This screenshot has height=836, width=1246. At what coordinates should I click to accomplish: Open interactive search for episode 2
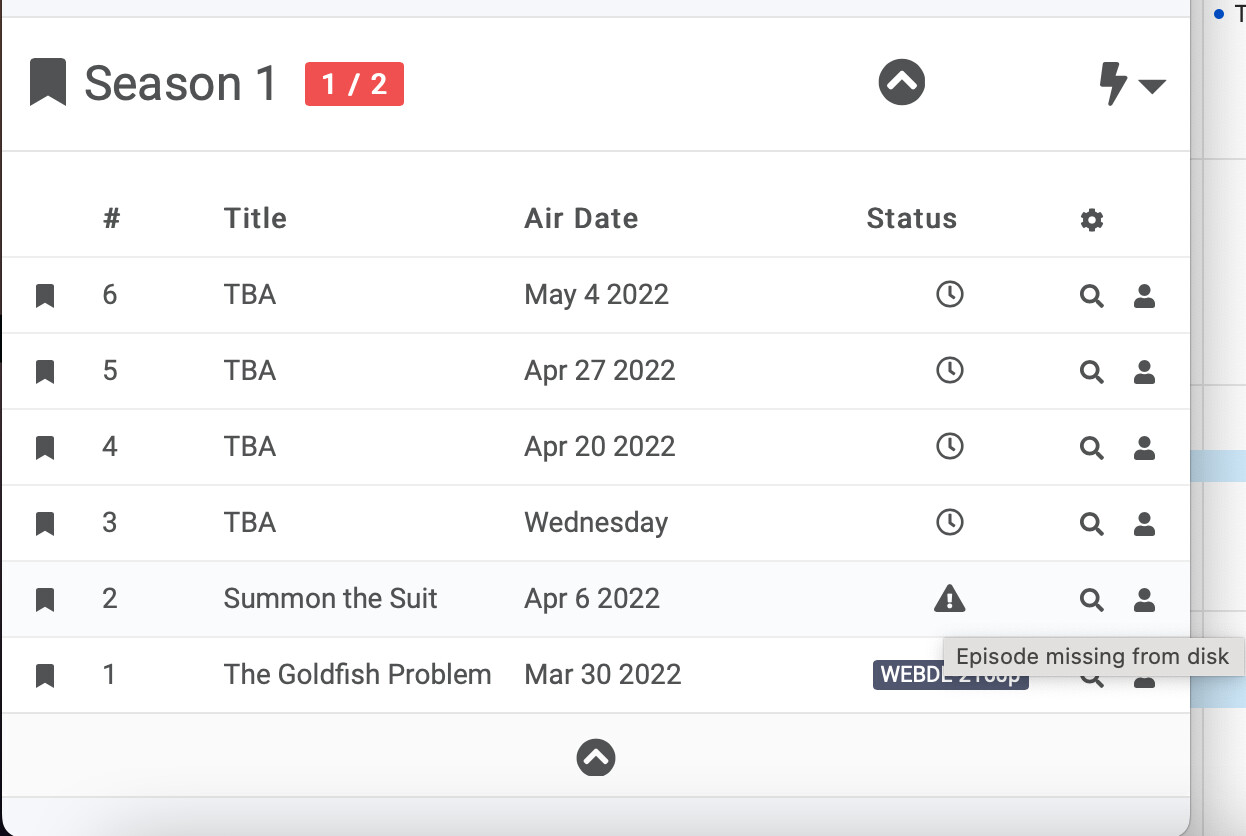pyautogui.click(x=1145, y=600)
